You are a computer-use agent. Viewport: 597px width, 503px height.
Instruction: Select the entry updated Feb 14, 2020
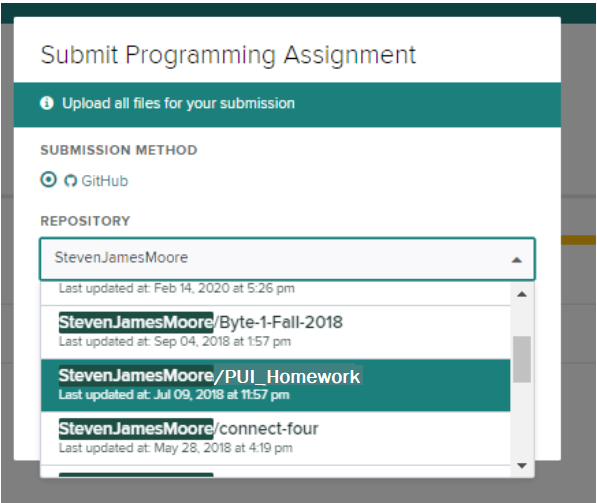tap(275, 293)
